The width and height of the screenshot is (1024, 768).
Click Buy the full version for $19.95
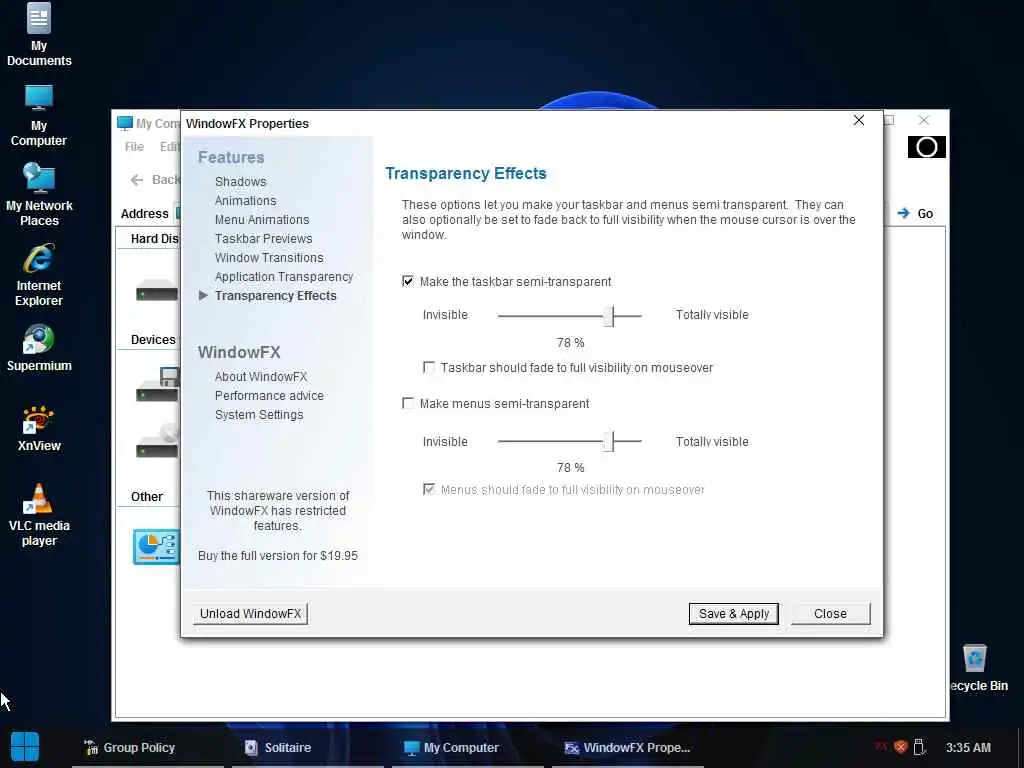(278, 556)
